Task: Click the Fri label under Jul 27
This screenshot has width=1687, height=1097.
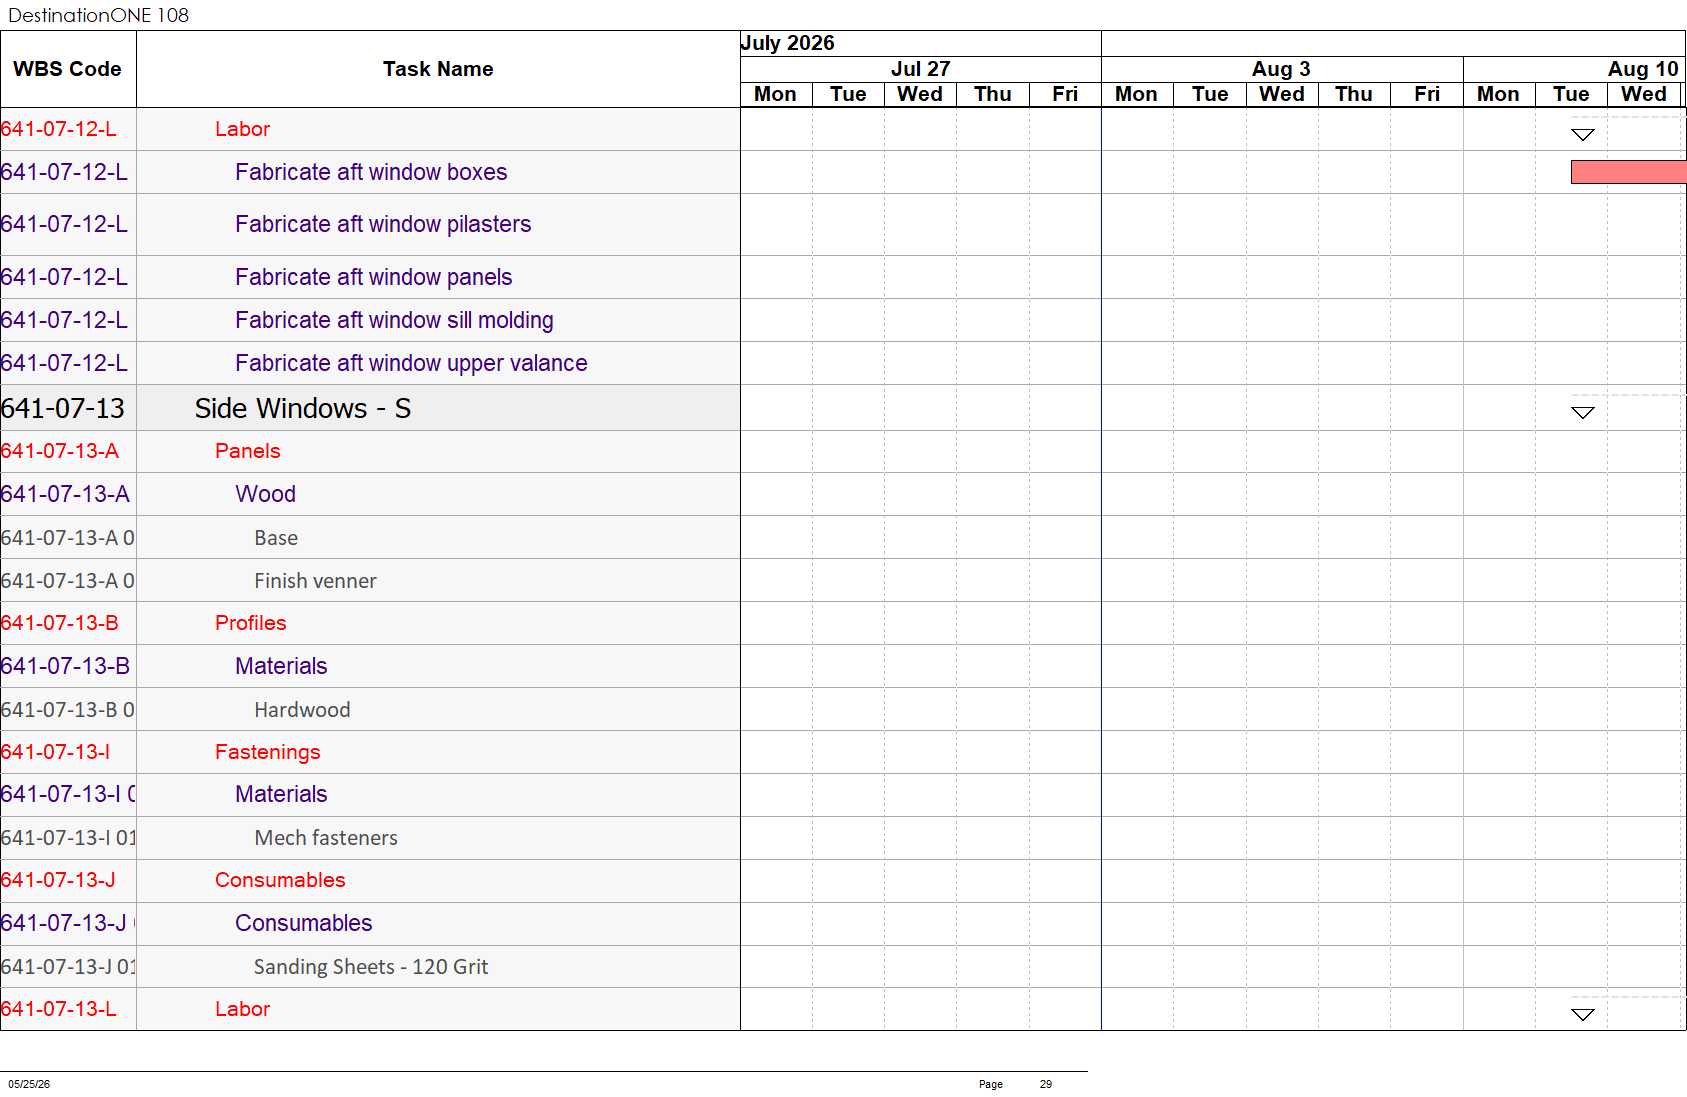Action: click(x=1065, y=94)
